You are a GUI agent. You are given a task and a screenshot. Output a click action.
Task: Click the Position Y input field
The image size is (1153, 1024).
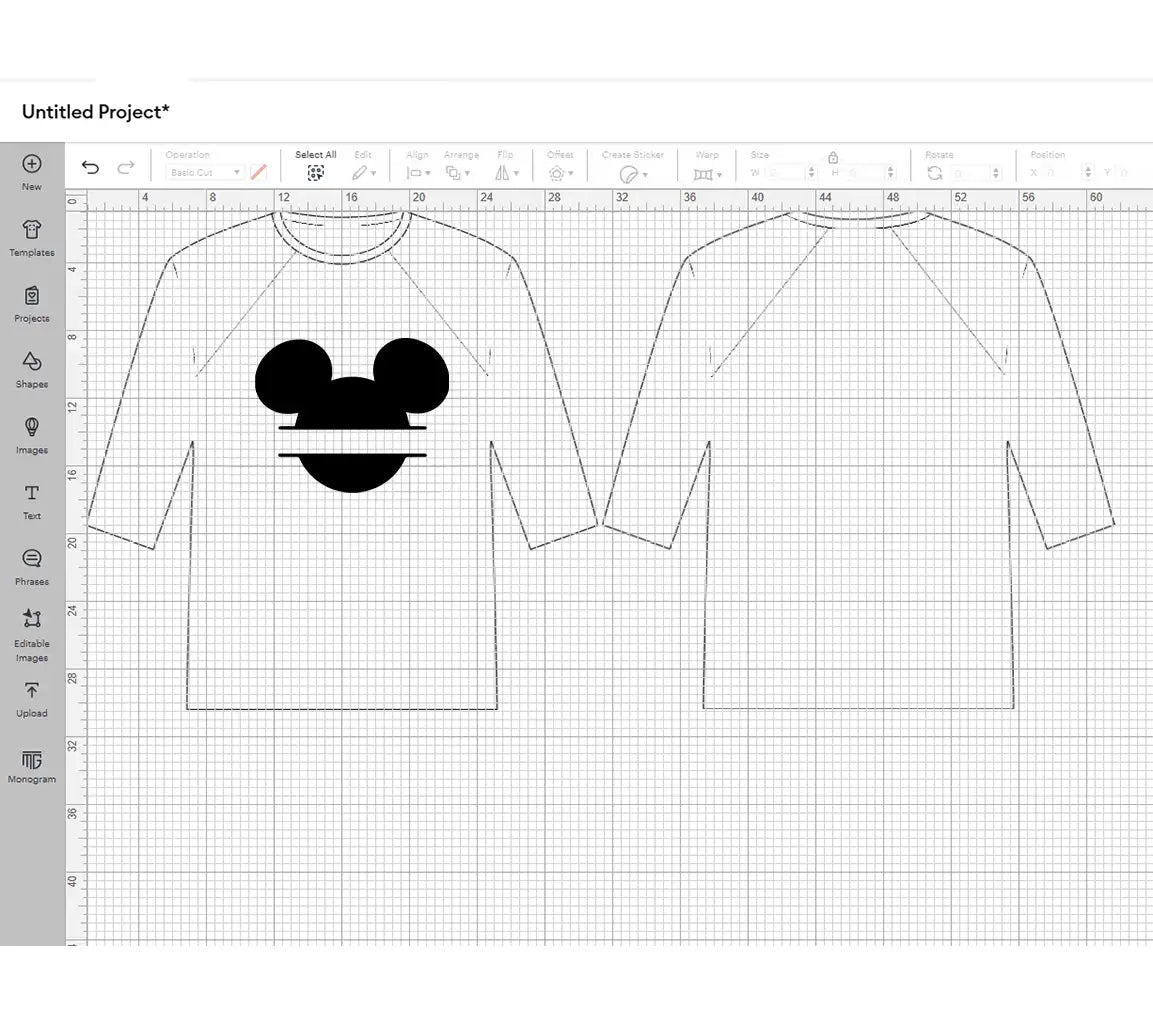1136,173
